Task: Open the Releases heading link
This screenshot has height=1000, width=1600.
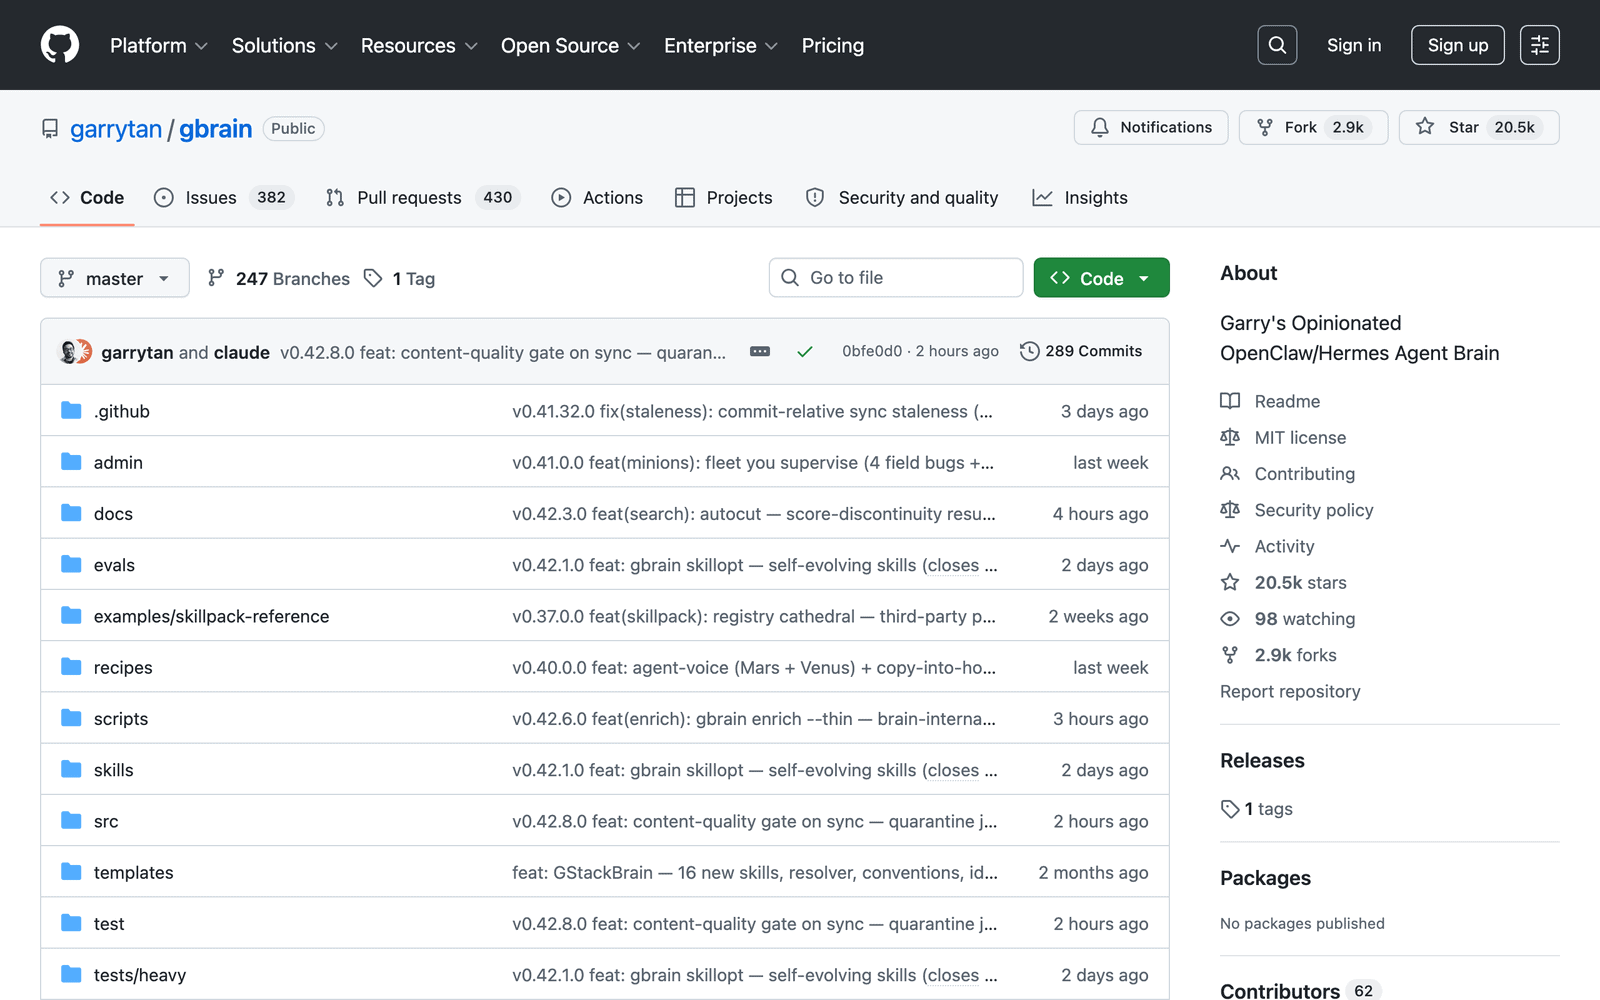Action: coord(1262,760)
